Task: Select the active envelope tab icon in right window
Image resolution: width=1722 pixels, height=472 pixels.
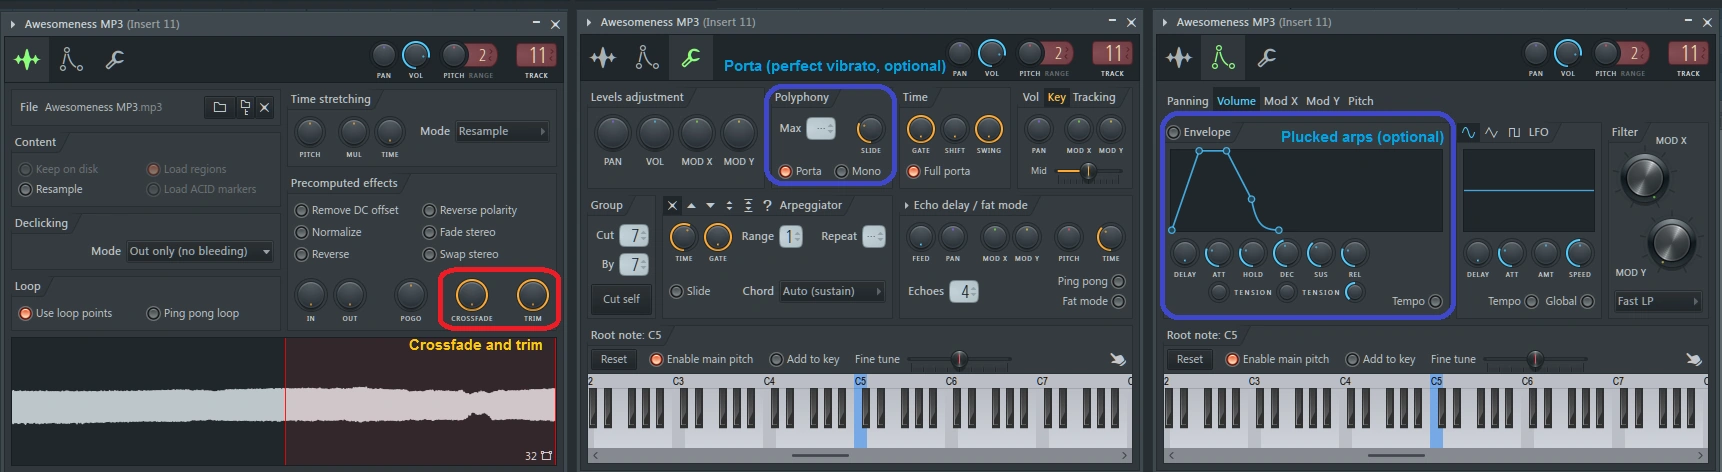Action: point(1223,58)
